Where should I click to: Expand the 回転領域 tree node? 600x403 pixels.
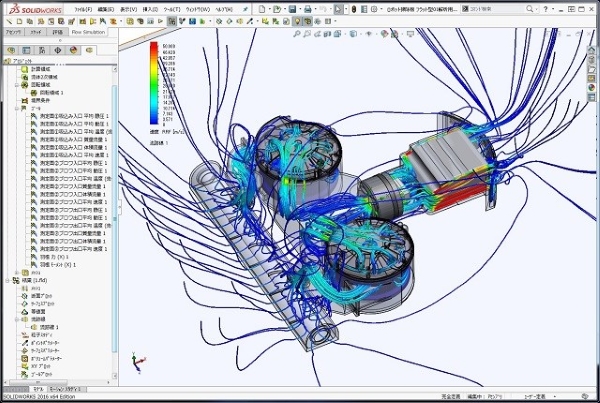coord(17,85)
